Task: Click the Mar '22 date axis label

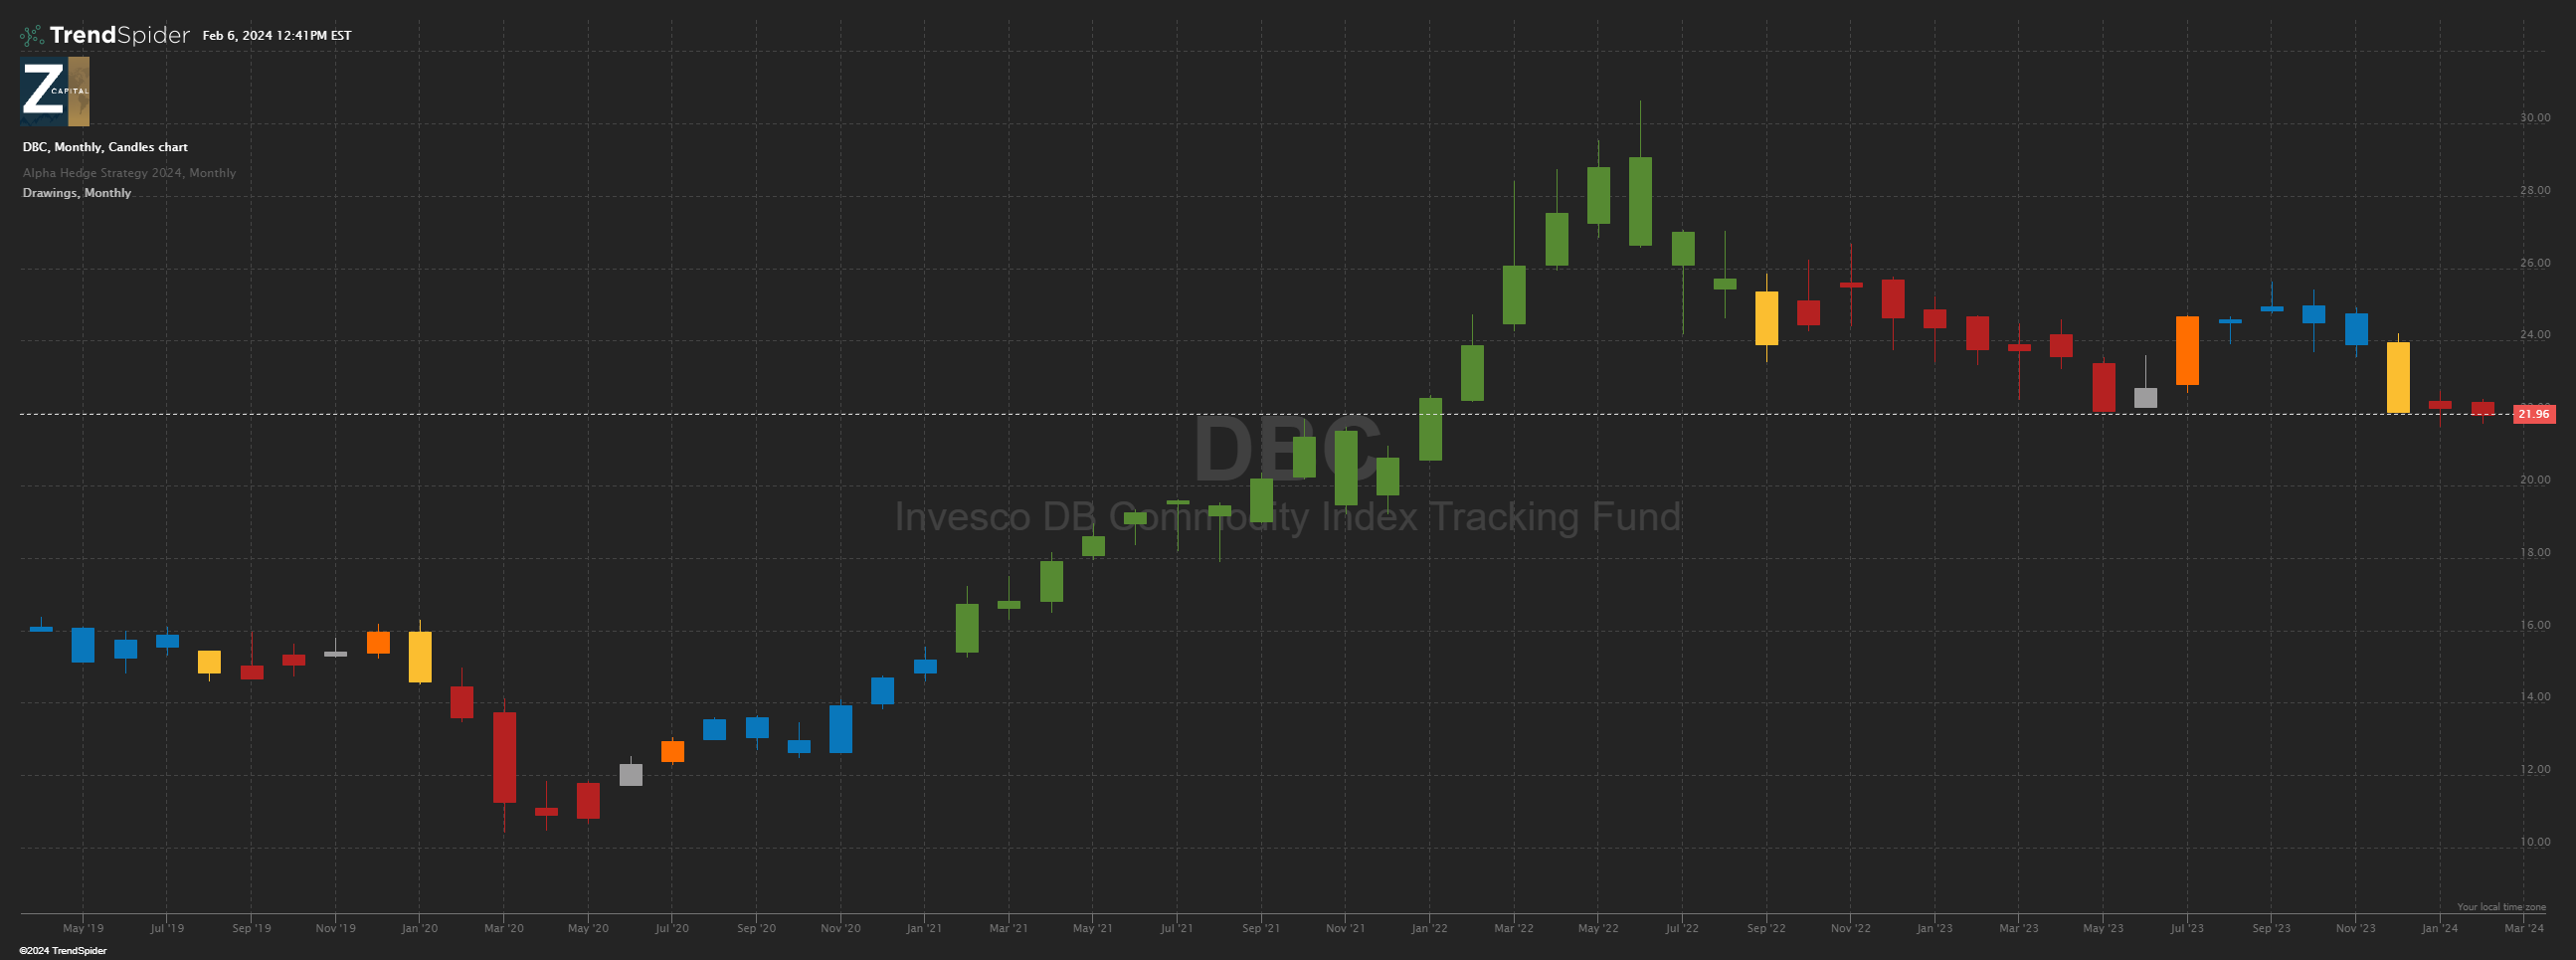Action: (x=1514, y=929)
